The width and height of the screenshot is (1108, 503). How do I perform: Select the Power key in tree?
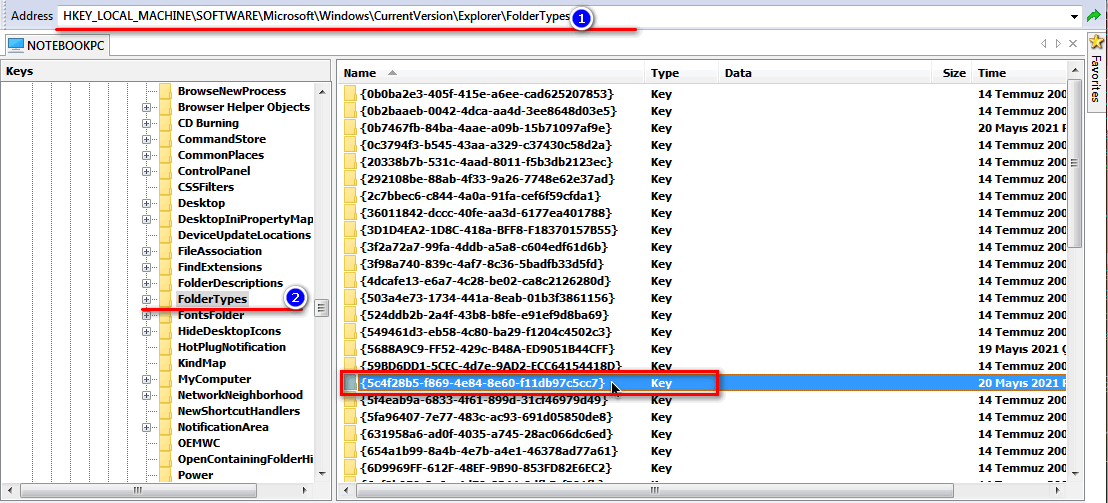(x=196, y=475)
